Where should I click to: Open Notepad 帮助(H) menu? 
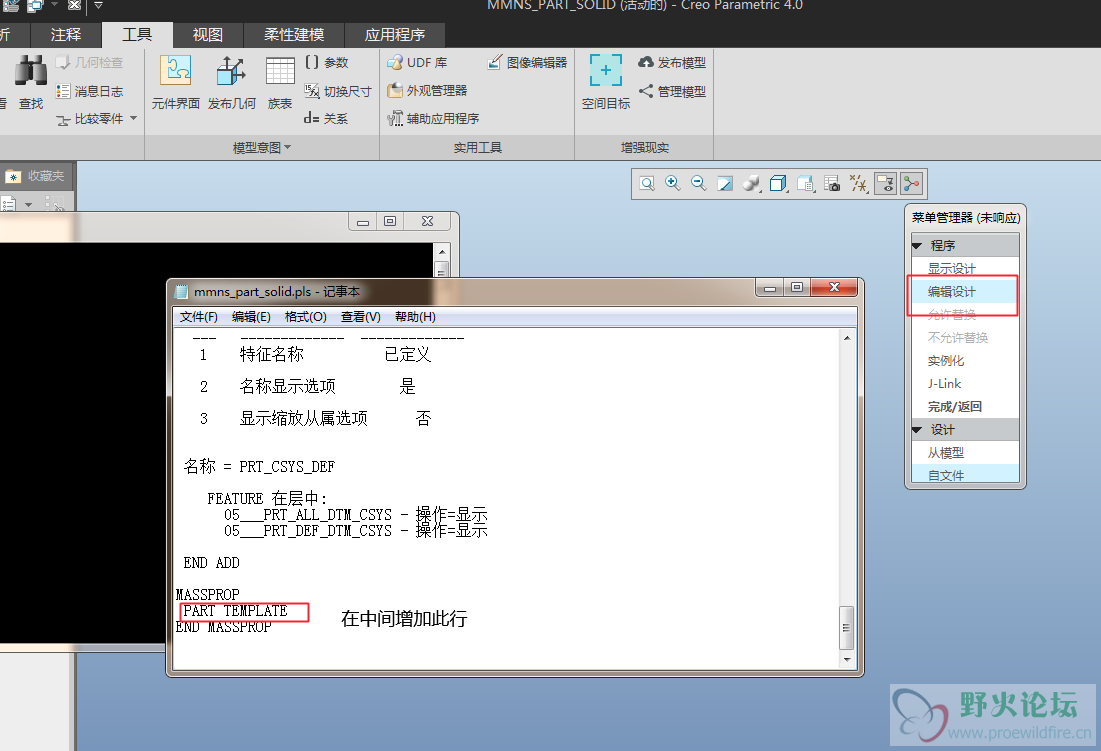coord(415,317)
